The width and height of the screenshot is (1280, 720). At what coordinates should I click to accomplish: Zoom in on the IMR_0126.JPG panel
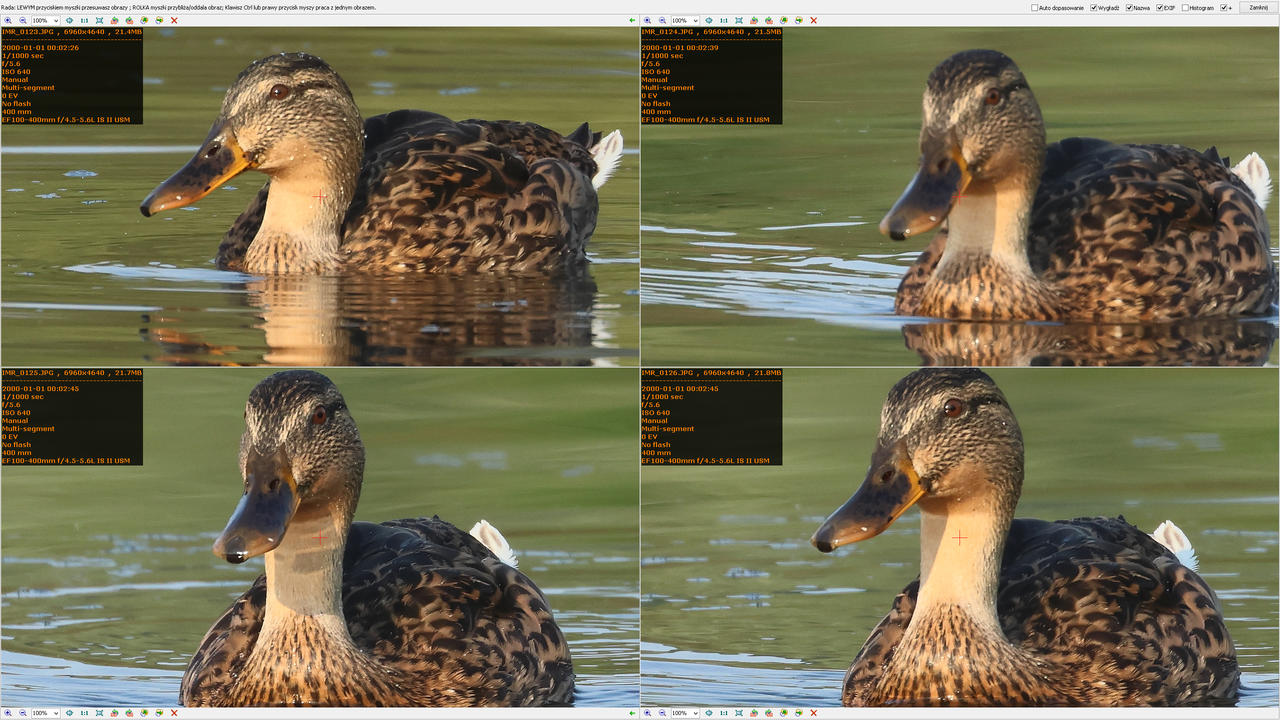[x=647, y=713]
